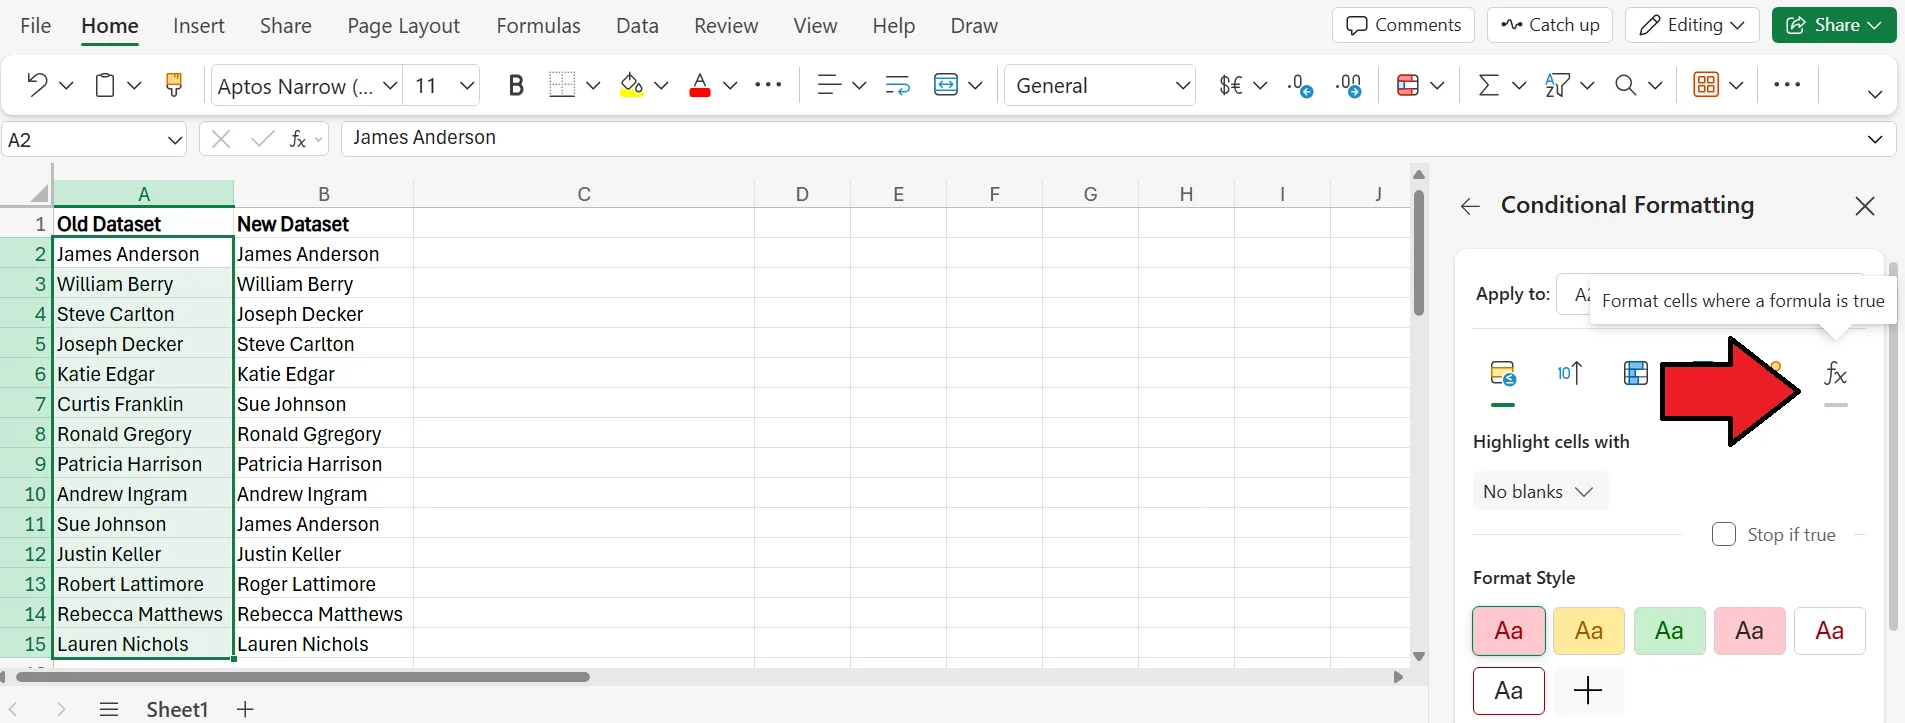This screenshot has width=1905, height=723.
Task: Open more ribbon commands ellipsis
Action: 1787,85
